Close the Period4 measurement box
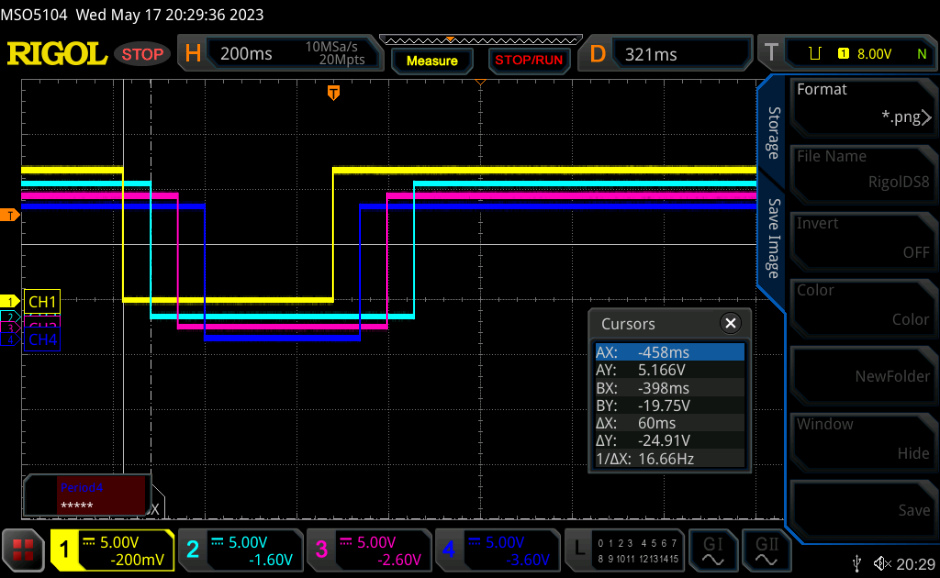Screen dimensions: 940x578 [x=155, y=509]
